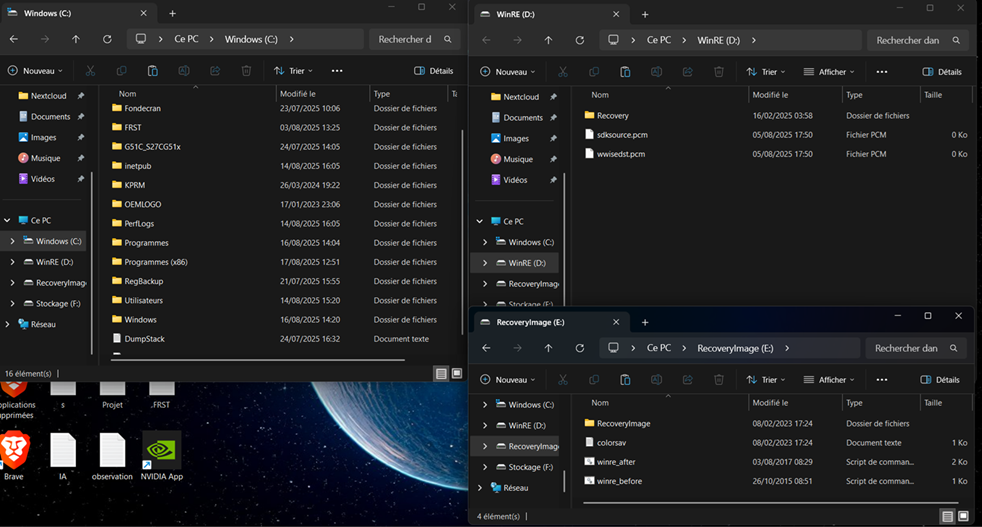Image resolution: width=982 pixels, height=527 pixels.
Task: Open Brave browser desktop icon
Action: click(14, 457)
